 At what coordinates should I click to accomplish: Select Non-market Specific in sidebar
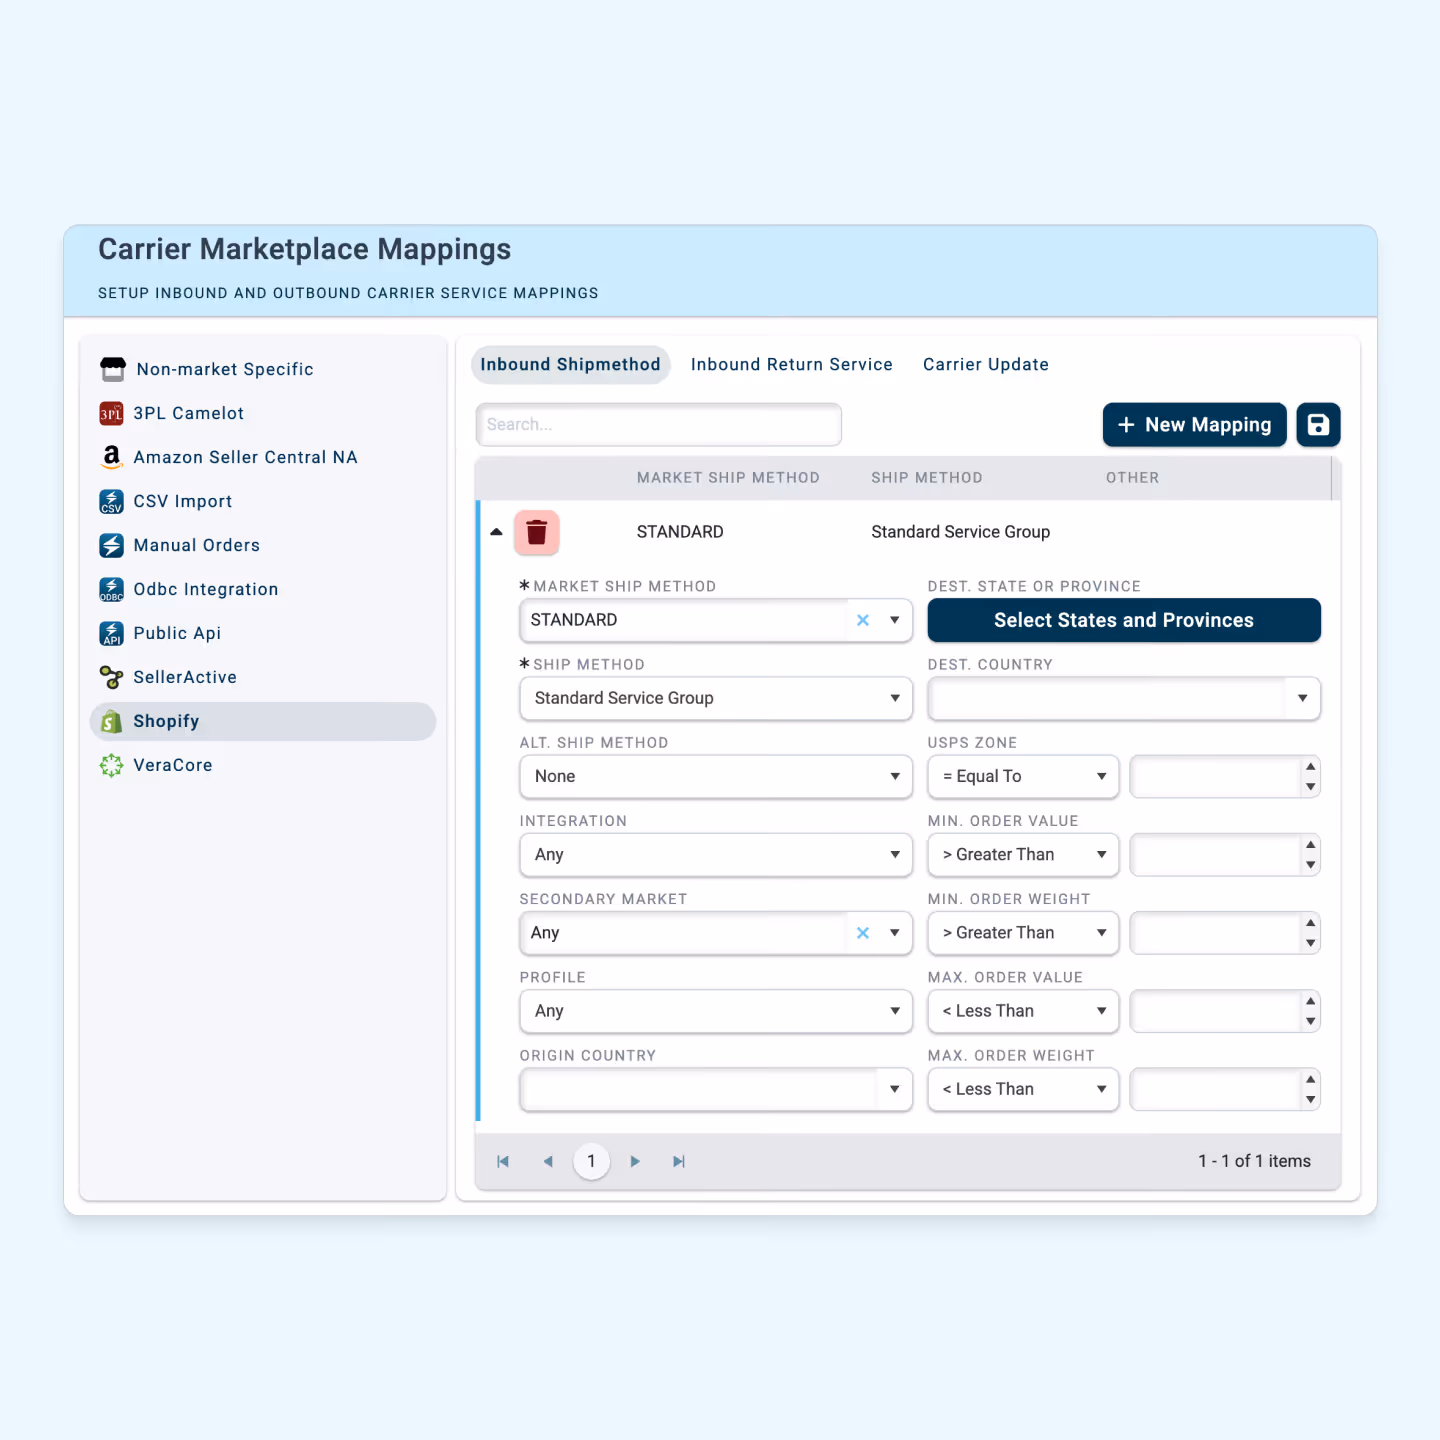click(x=263, y=369)
